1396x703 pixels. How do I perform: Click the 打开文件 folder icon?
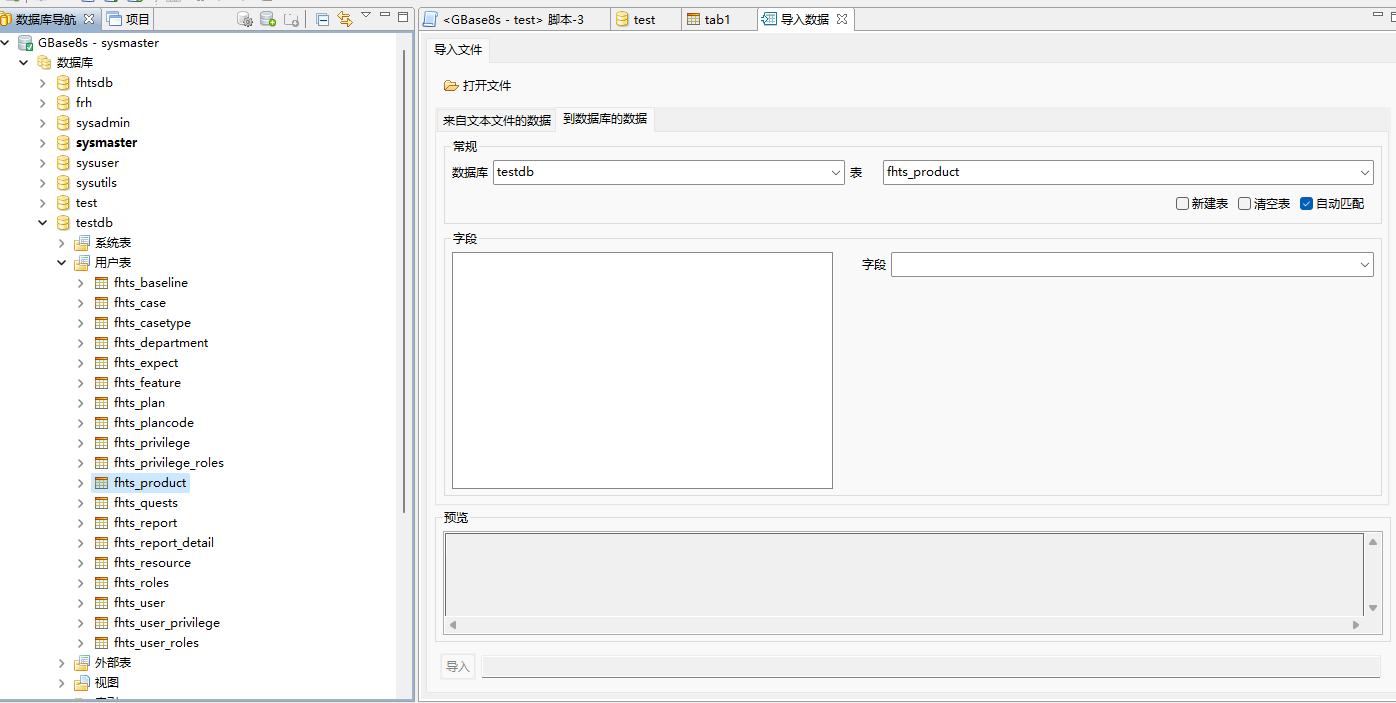click(x=451, y=86)
